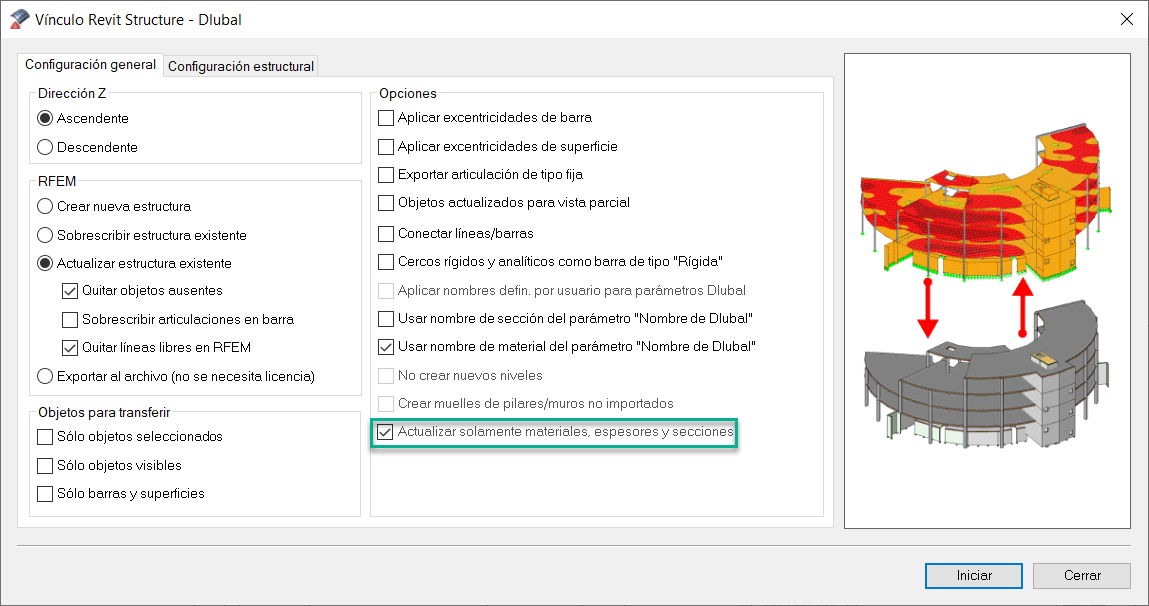Enable Sólo objetos visibles checkbox
The width and height of the screenshot is (1149, 606).
pyautogui.click(x=45, y=465)
